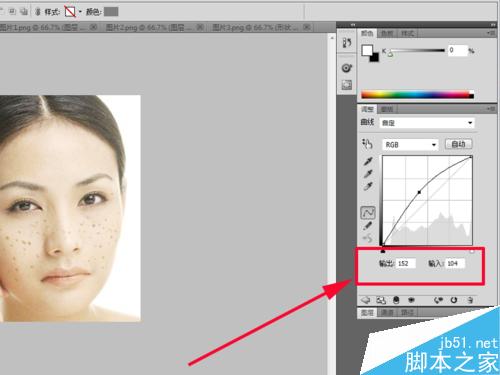Toggle clip-to-layer icon in adjustments footer
This screenshot has height=375, width=500.
(x=396, y=300)
